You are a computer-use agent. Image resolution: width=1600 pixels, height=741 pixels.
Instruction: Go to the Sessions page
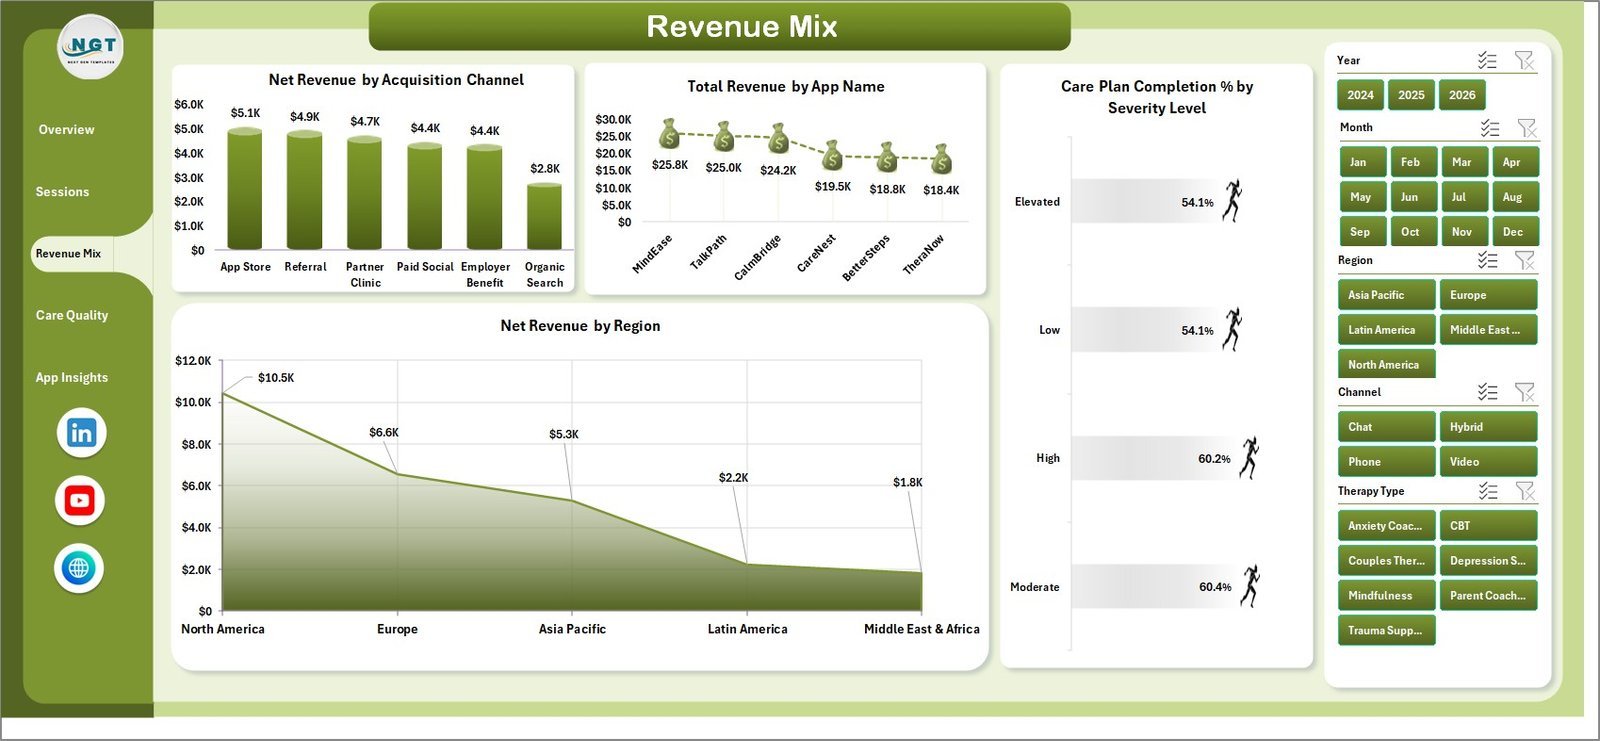point(62,192)
